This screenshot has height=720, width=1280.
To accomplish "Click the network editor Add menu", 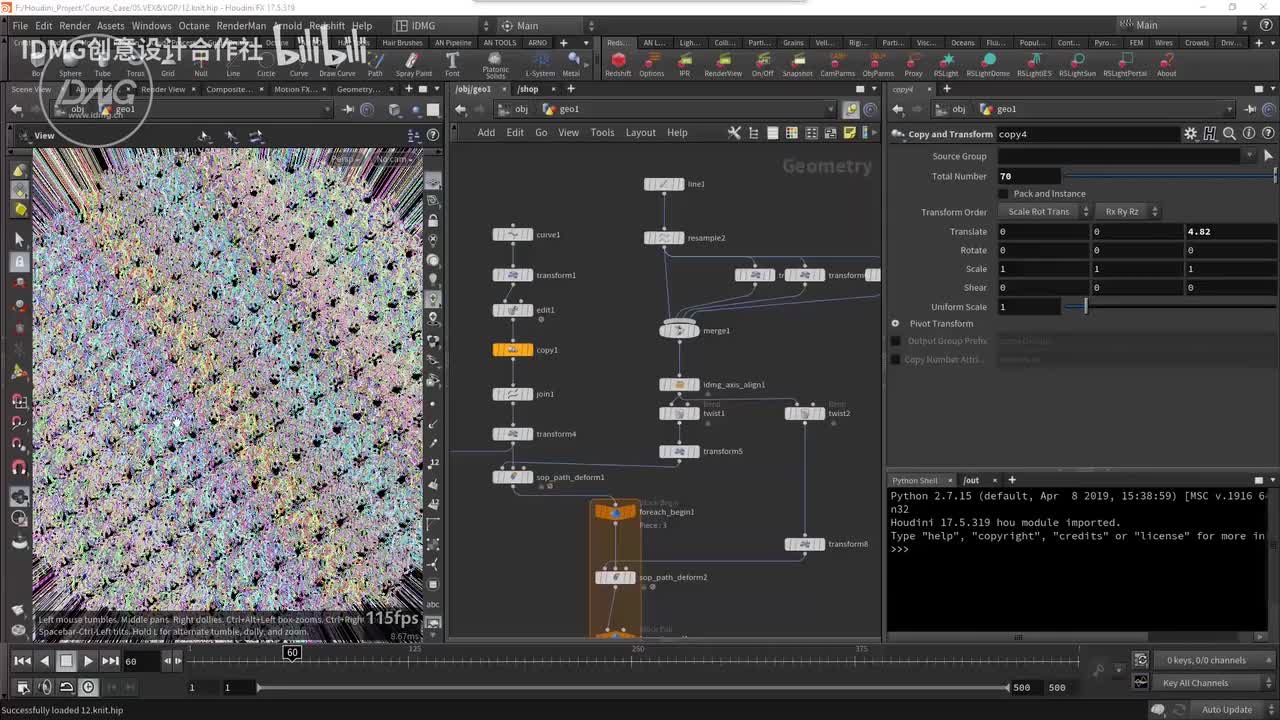I will (486, 132).
